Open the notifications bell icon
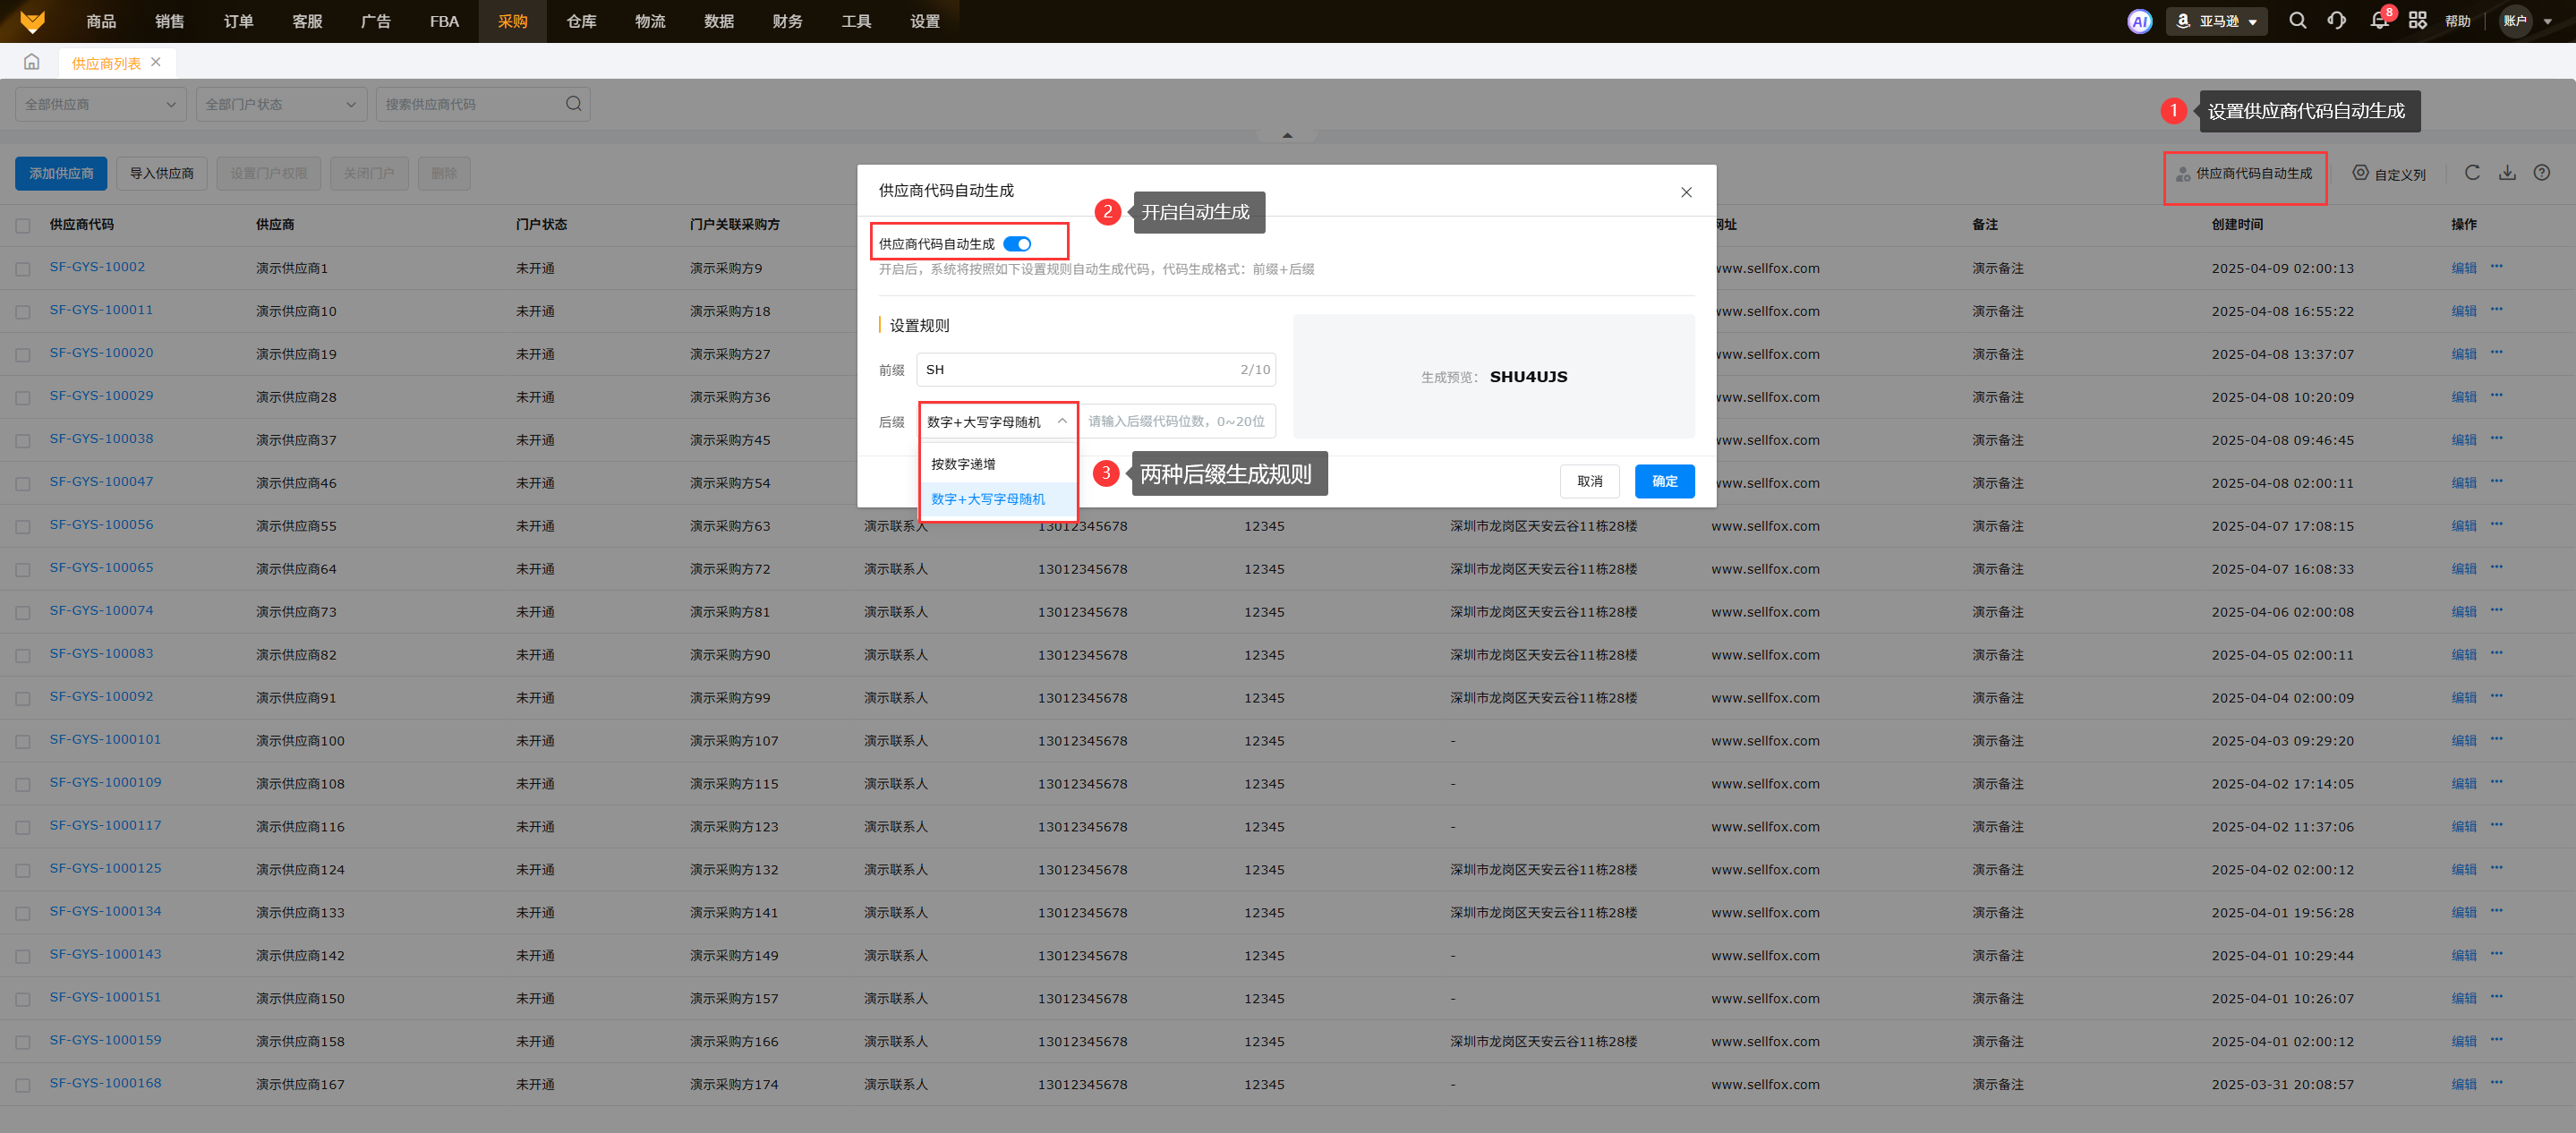The height and width of the screenshot is (1133, 2576). (2379, 21)
